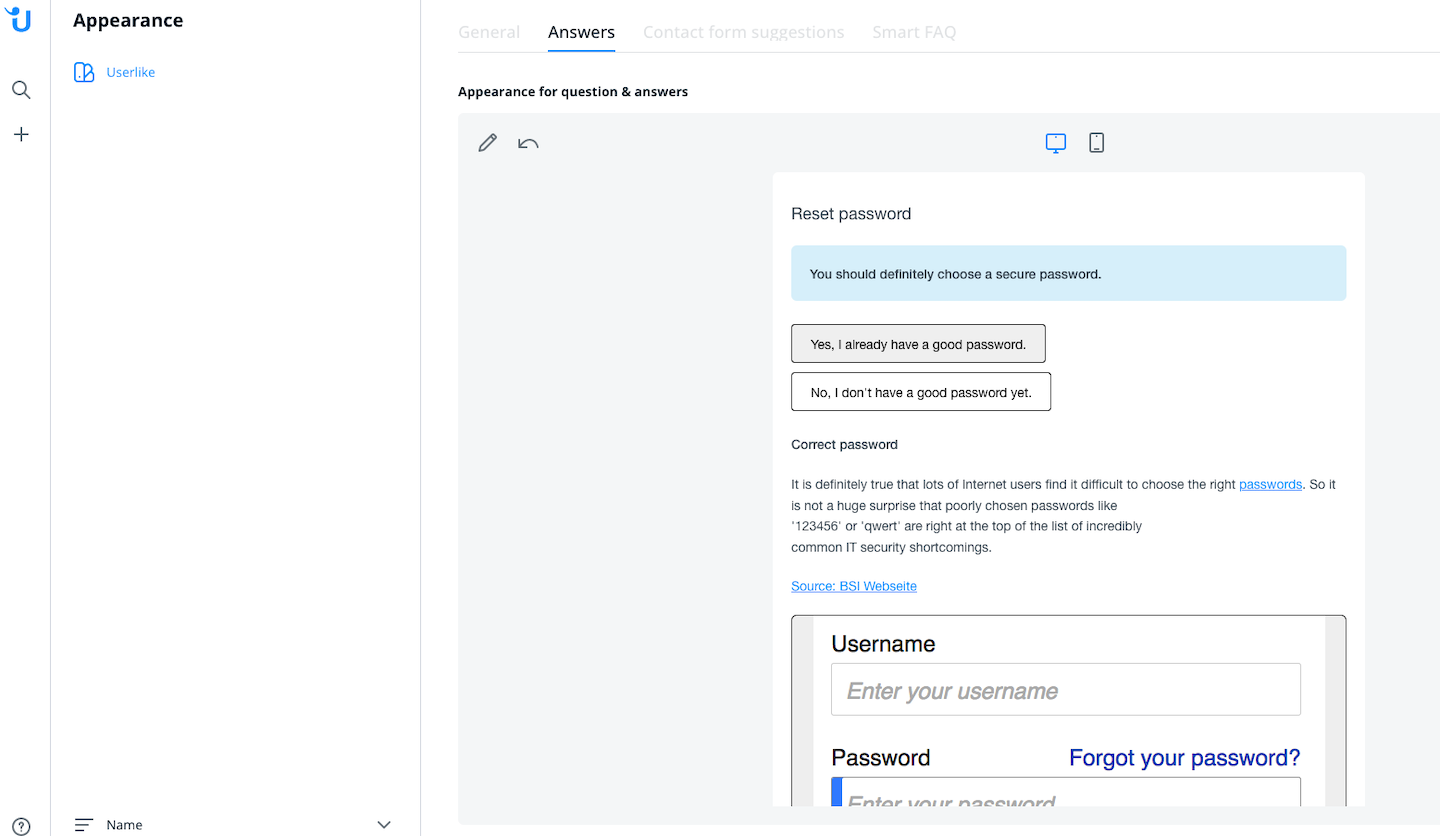The width and height of the screenshot is (1440, 836).
Task: Switch to desktop preview mode
Action: pyautogui.click(x=1056, y=143)
